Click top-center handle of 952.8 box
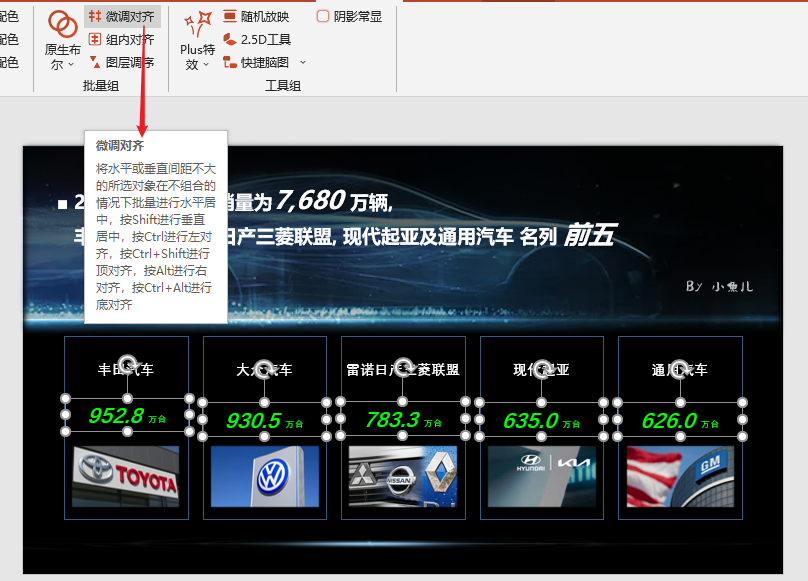808x581 pixels. pyautogui.click(x=127, y=399)
